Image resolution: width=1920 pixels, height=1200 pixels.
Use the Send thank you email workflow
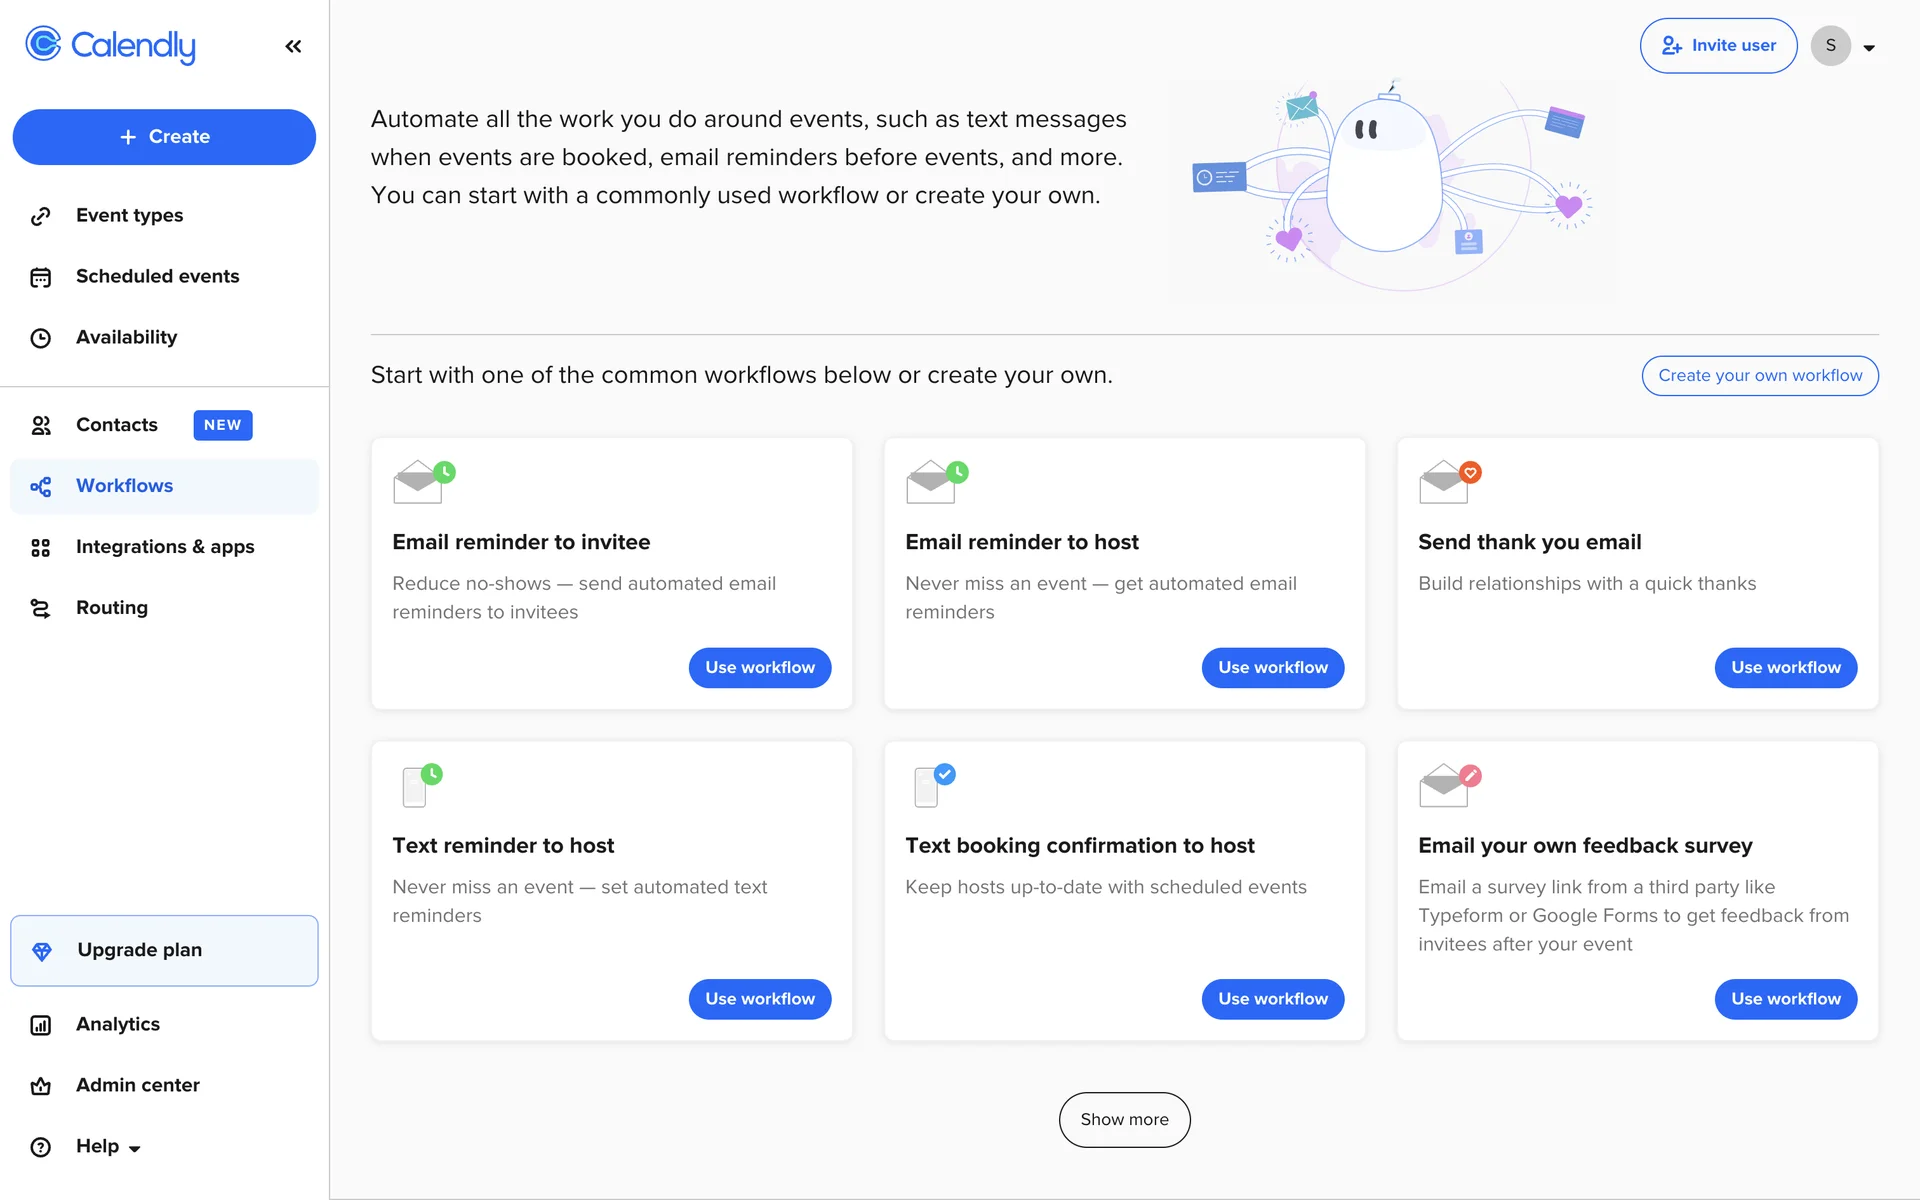point(1785,668)
